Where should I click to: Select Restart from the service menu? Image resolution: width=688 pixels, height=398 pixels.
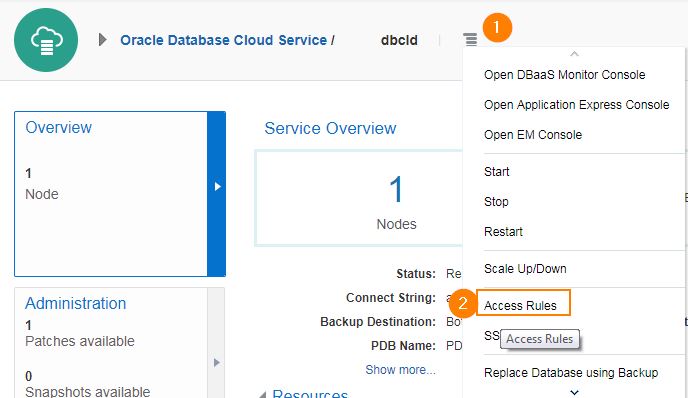(503, 231)
